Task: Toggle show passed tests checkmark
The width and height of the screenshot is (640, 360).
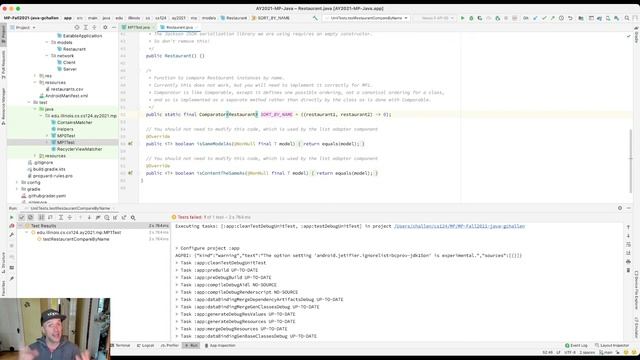Action: pyautogui.click(x=22, y=218)
